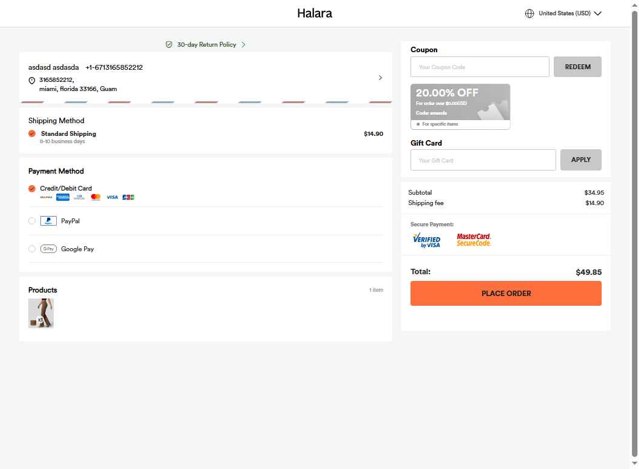This screenshot has width=639, height=469.
Task: Focus the Coupon Code input field
Action: click(480, 67)
